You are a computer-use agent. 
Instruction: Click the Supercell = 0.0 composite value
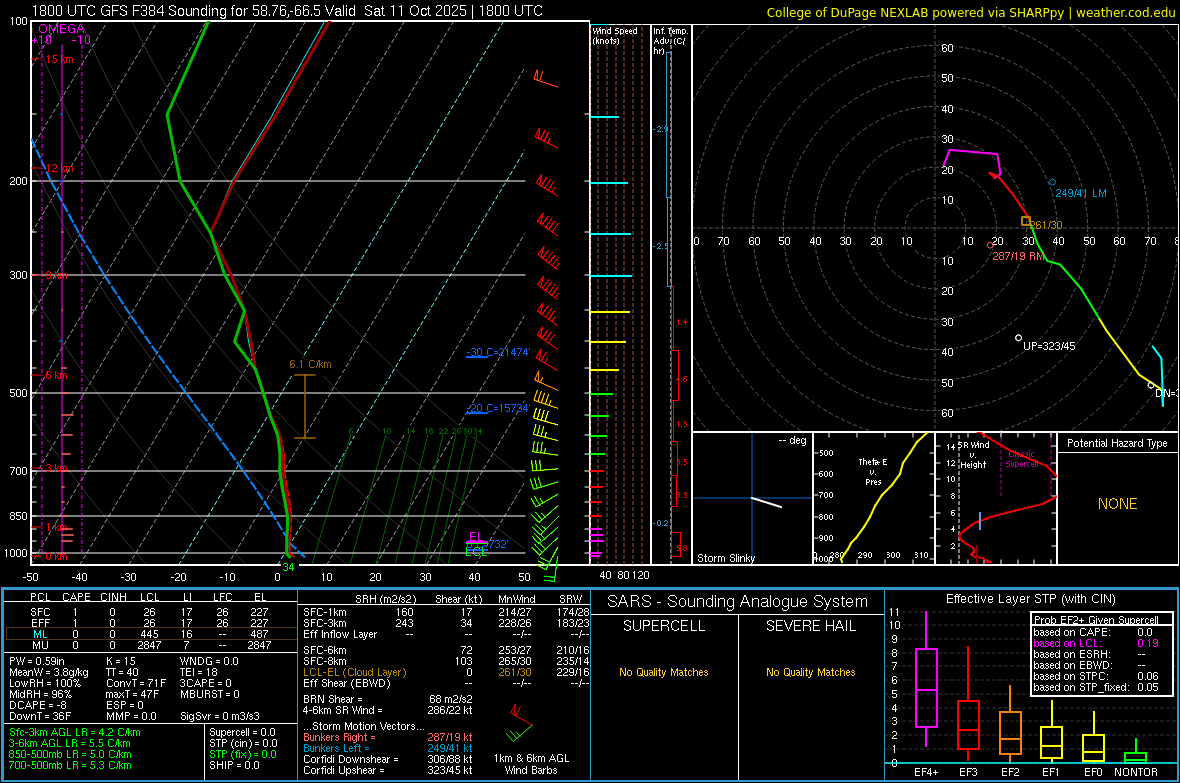(x=242, y=732)
